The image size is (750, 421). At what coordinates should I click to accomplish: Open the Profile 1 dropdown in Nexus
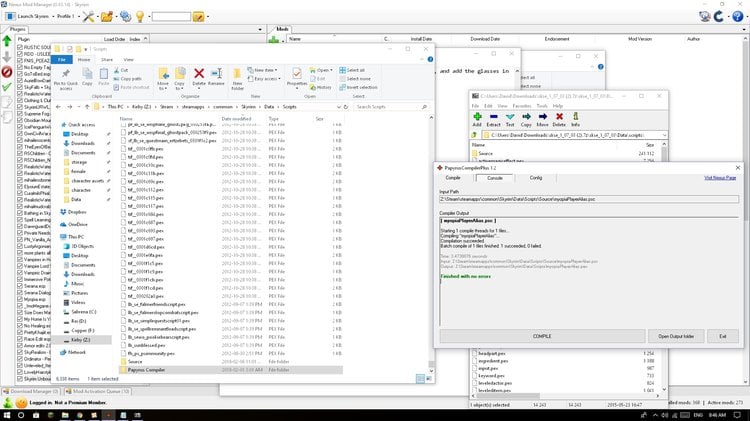click(x=79, y=16)
